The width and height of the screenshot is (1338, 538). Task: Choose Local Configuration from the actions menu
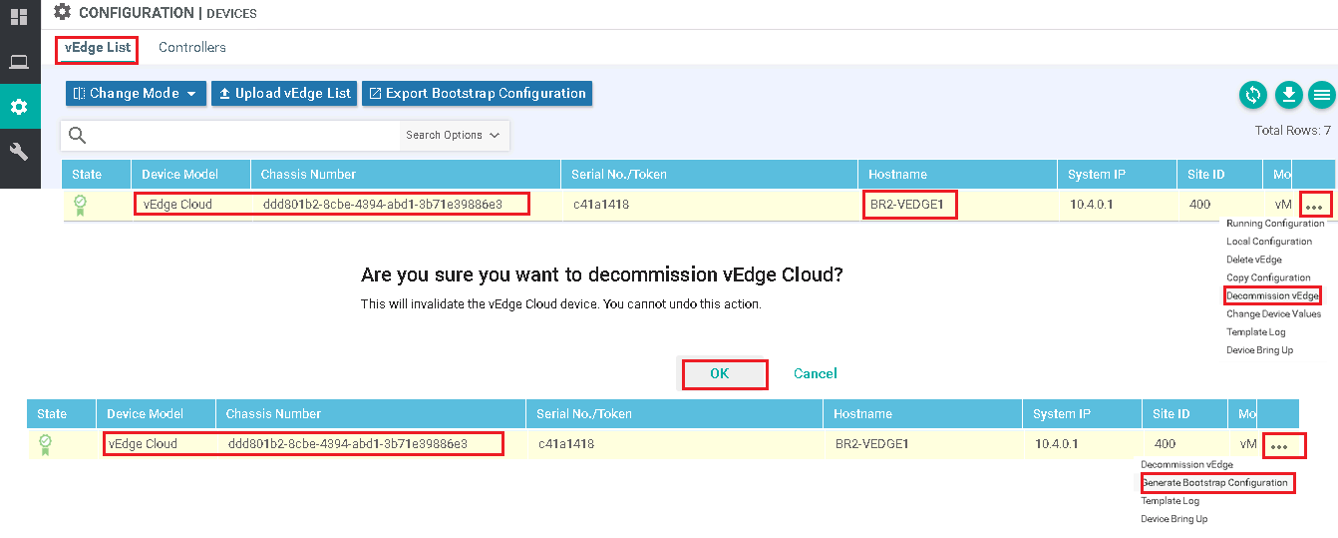(1269, 242)
